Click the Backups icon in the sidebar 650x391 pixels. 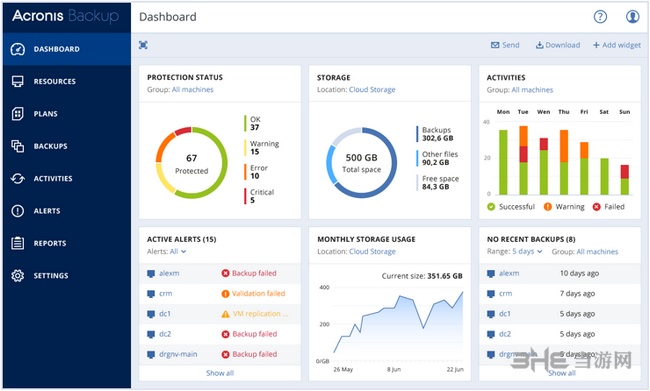(17, 146)
